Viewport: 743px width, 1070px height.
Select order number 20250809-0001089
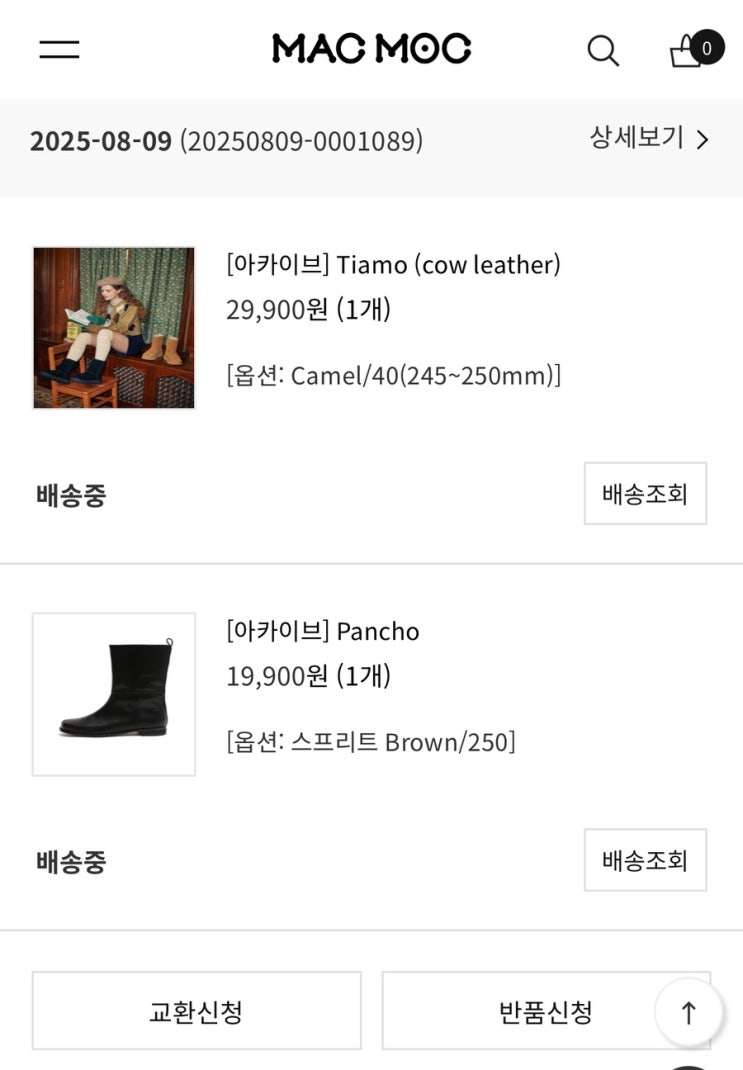pyautogui.click(x=302, y=141)
